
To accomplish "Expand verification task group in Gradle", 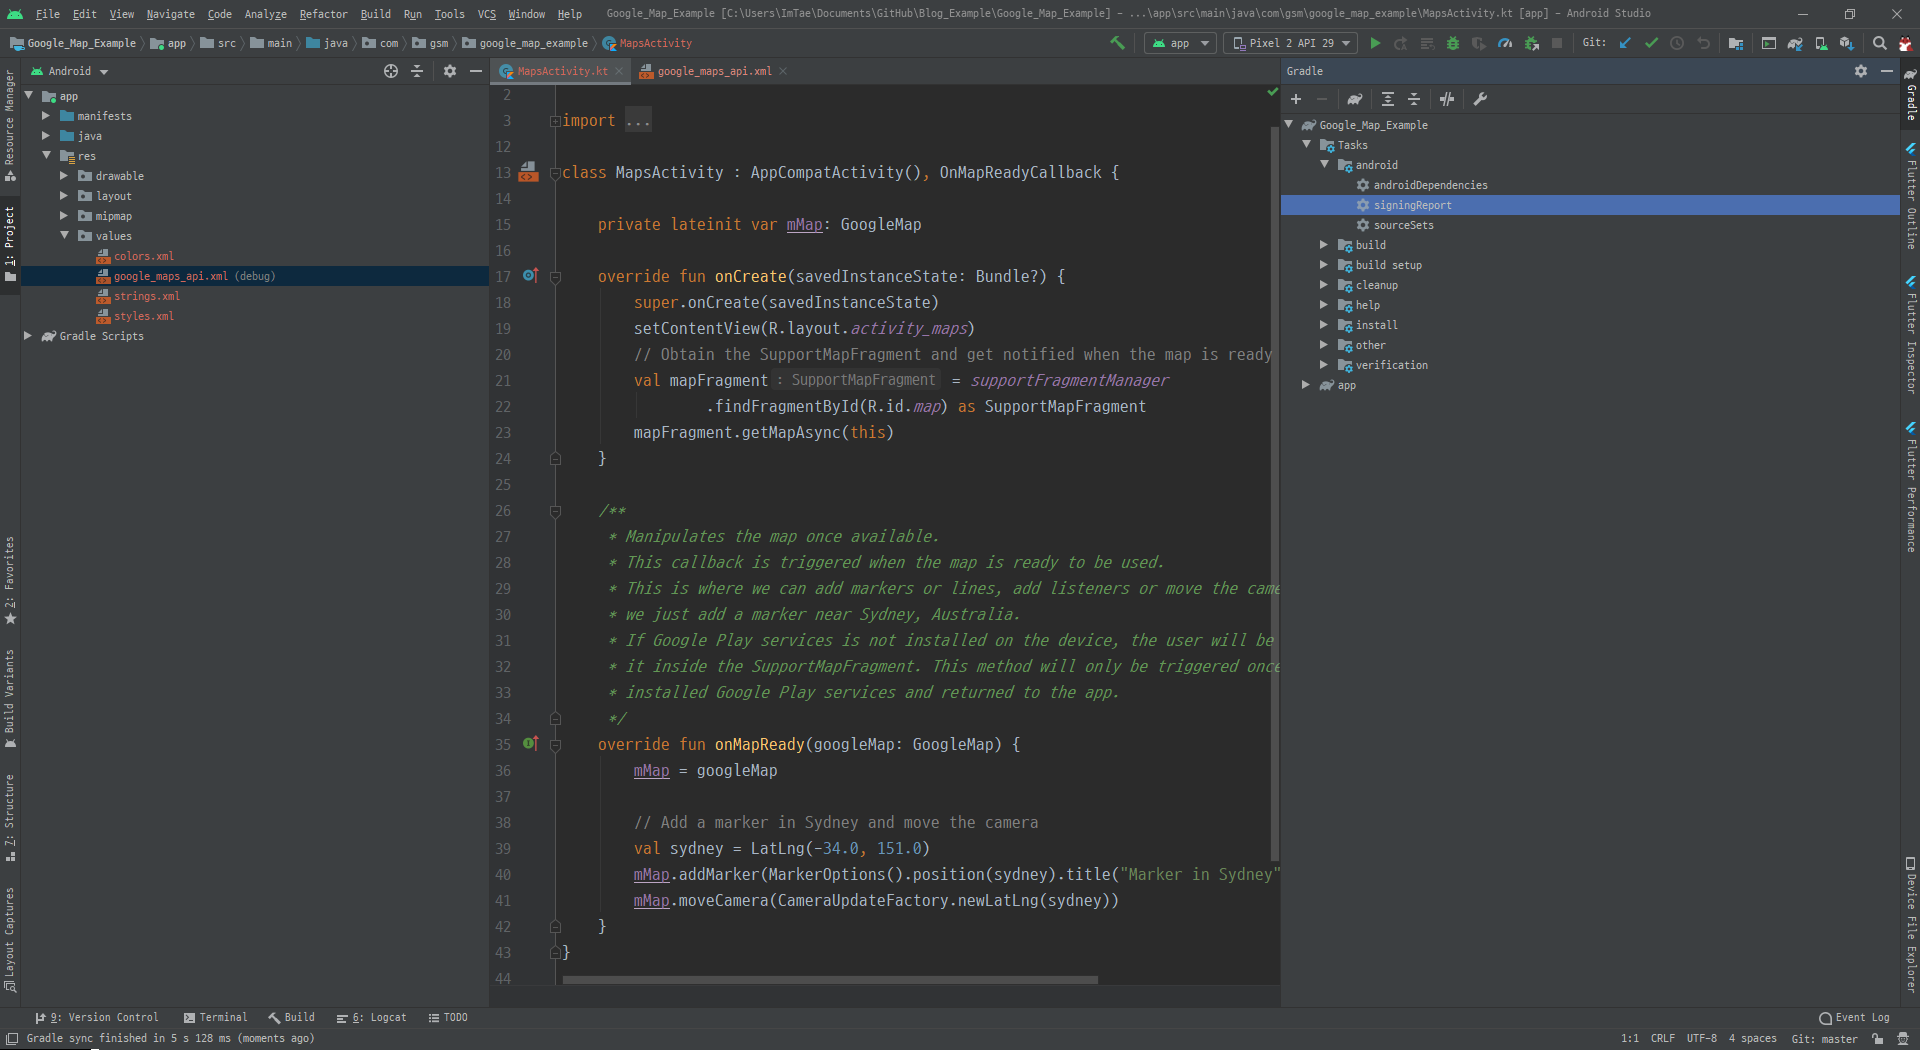I will pos(1324,365).
